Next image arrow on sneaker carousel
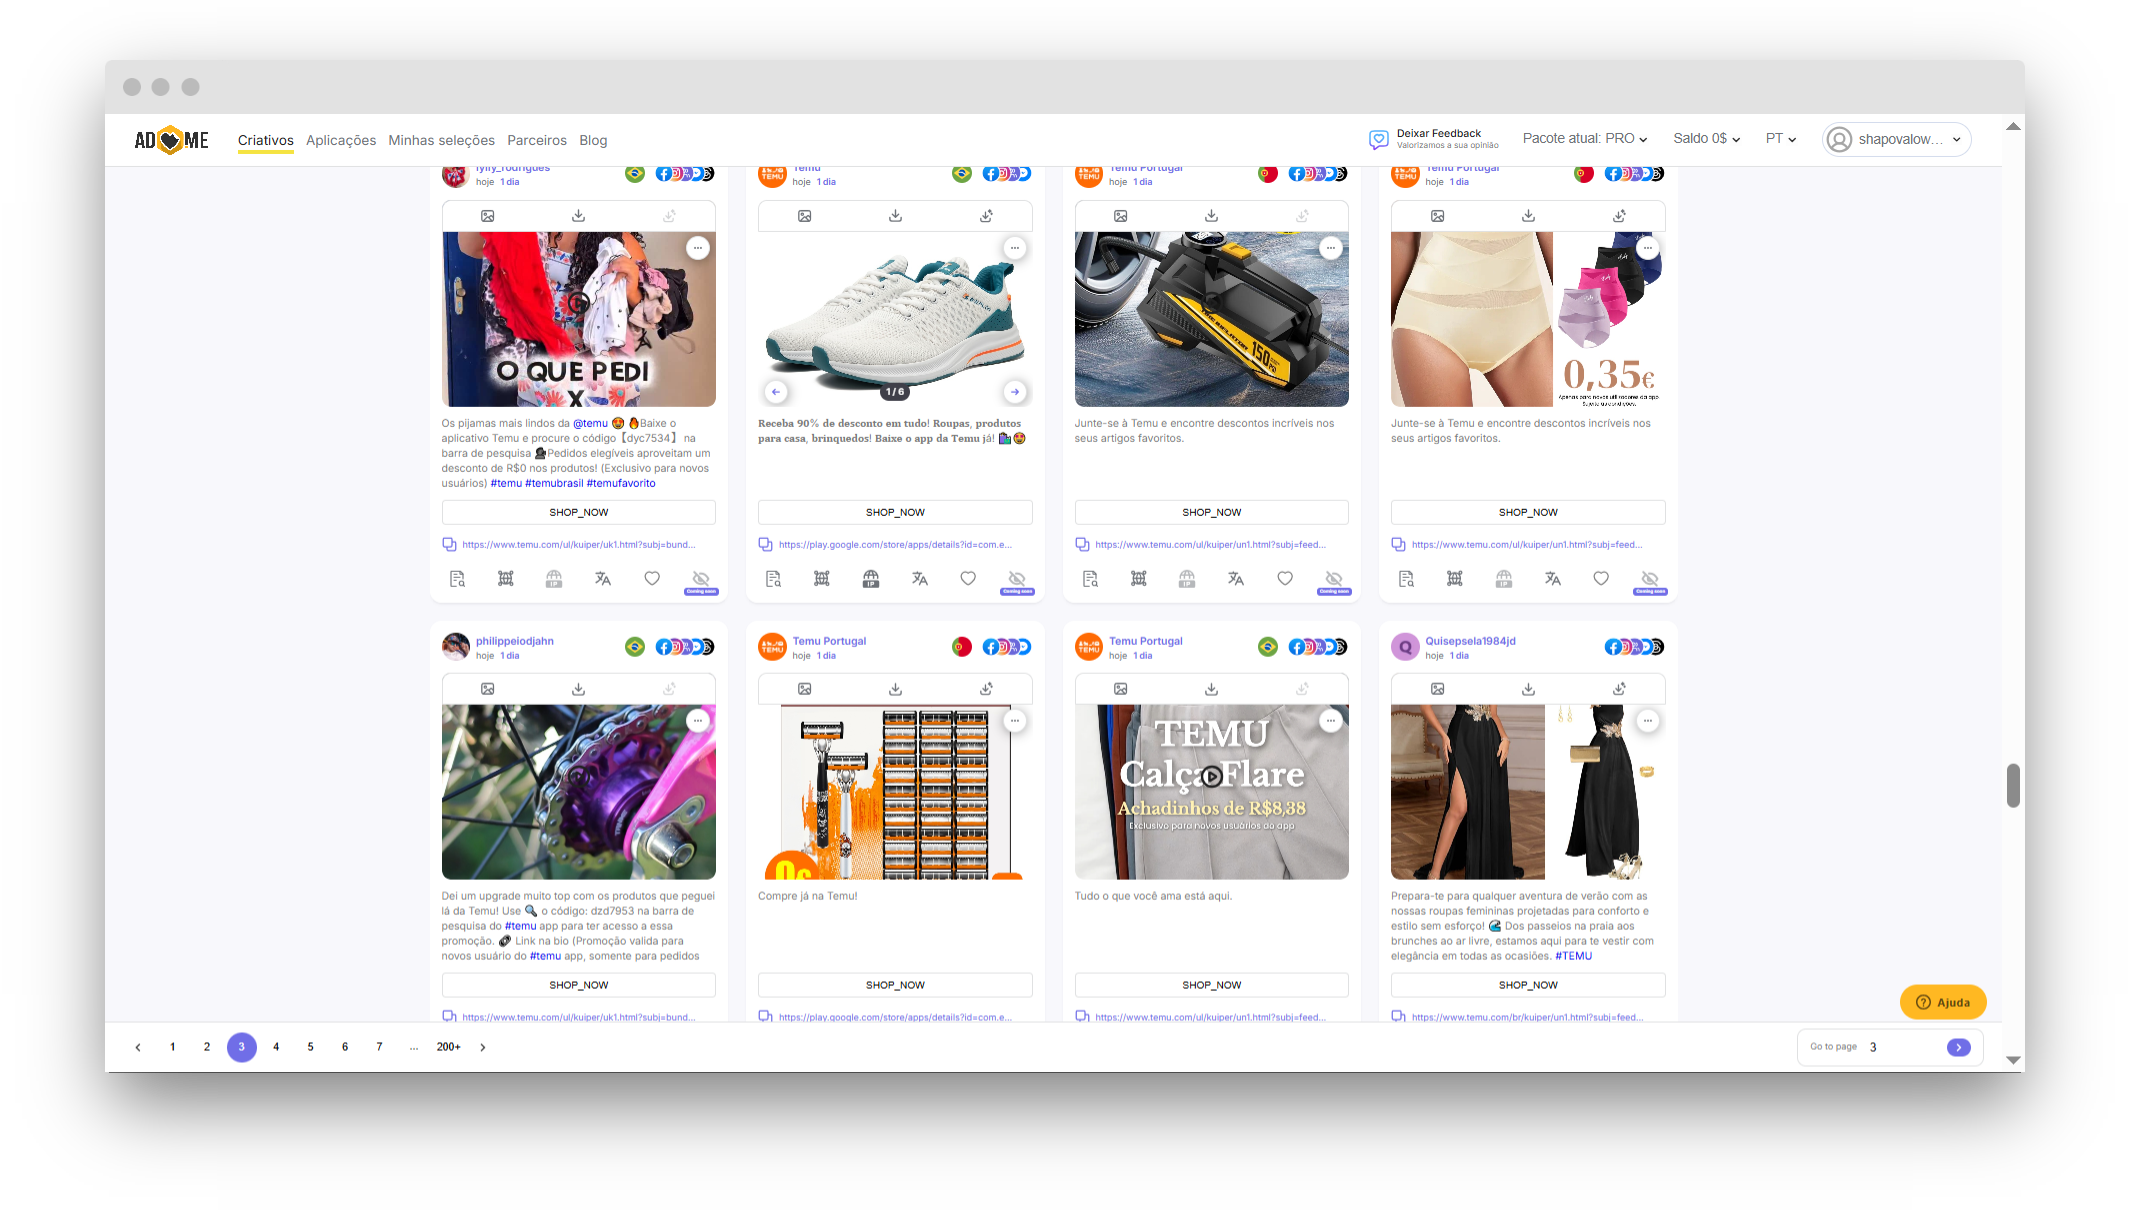 click(x=1015, y=392)
